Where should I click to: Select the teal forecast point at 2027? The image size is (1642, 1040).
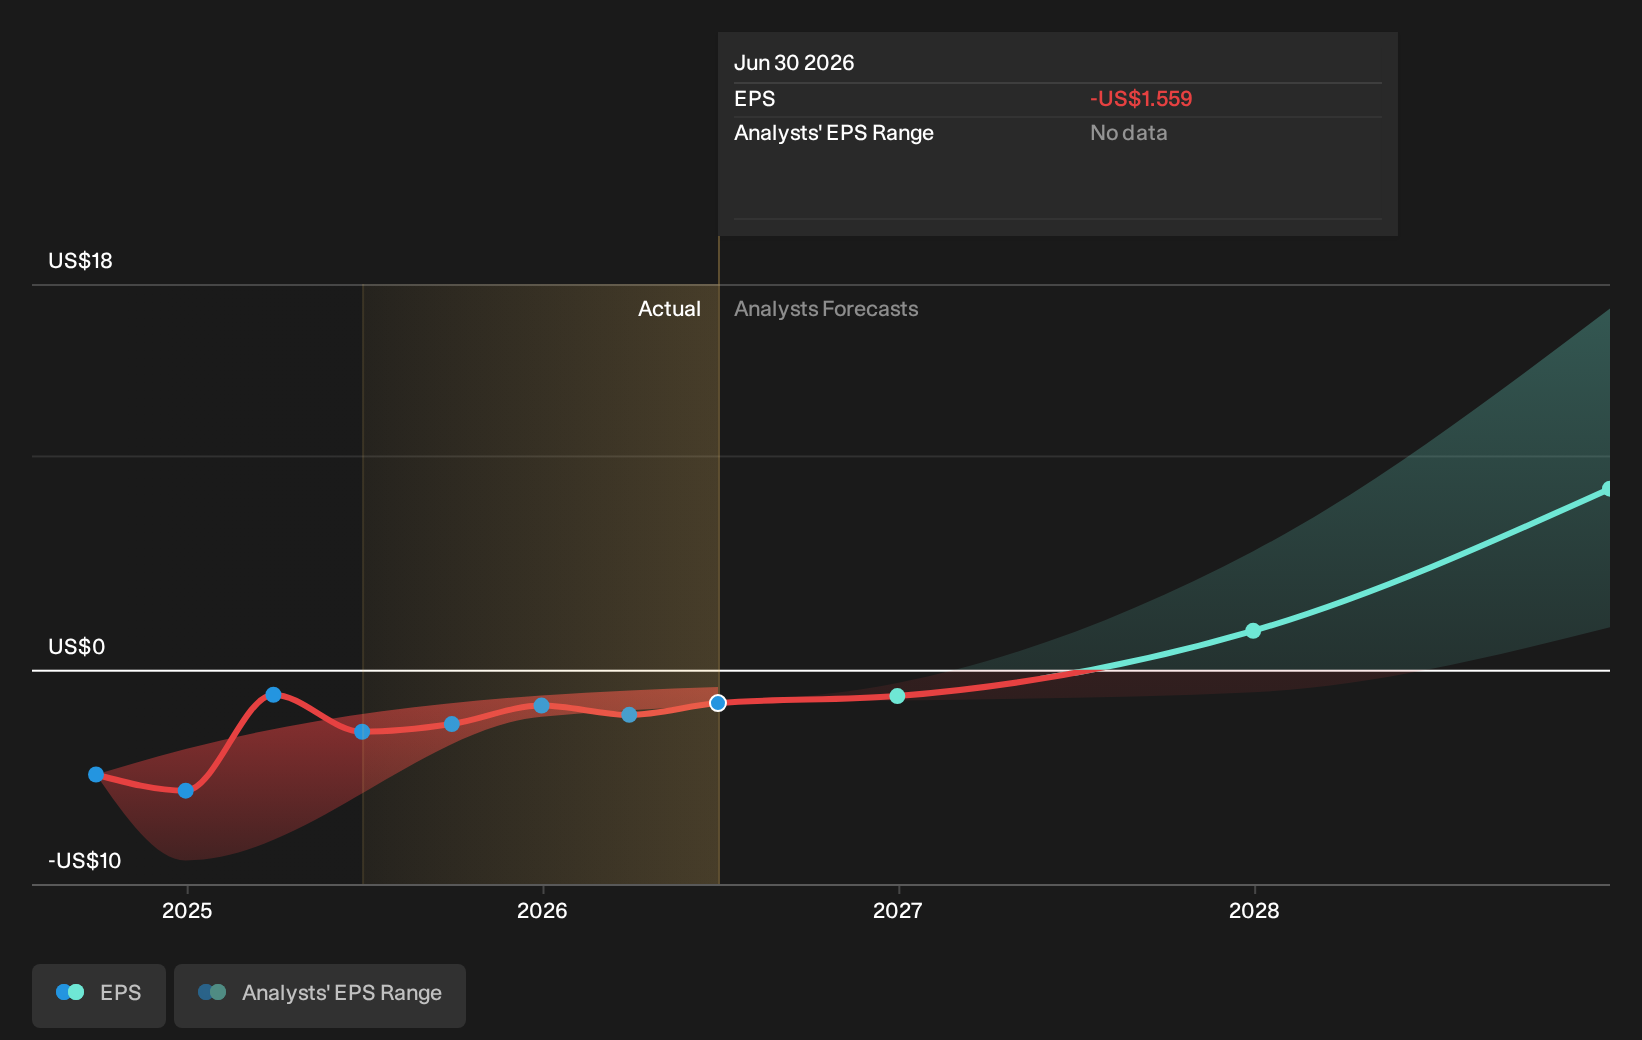pos(897,696)
